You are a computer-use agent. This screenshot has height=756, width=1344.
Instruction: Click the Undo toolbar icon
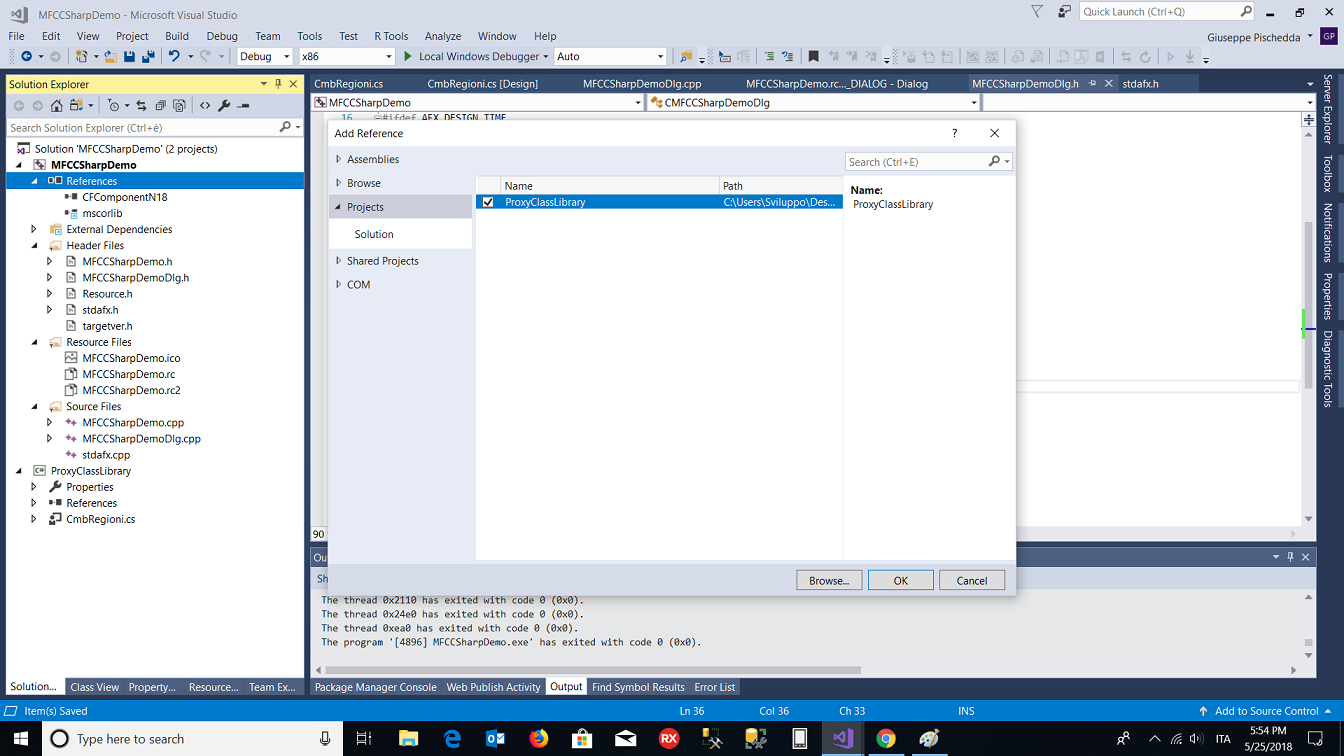pyautogui.click(x=174, y=57)
